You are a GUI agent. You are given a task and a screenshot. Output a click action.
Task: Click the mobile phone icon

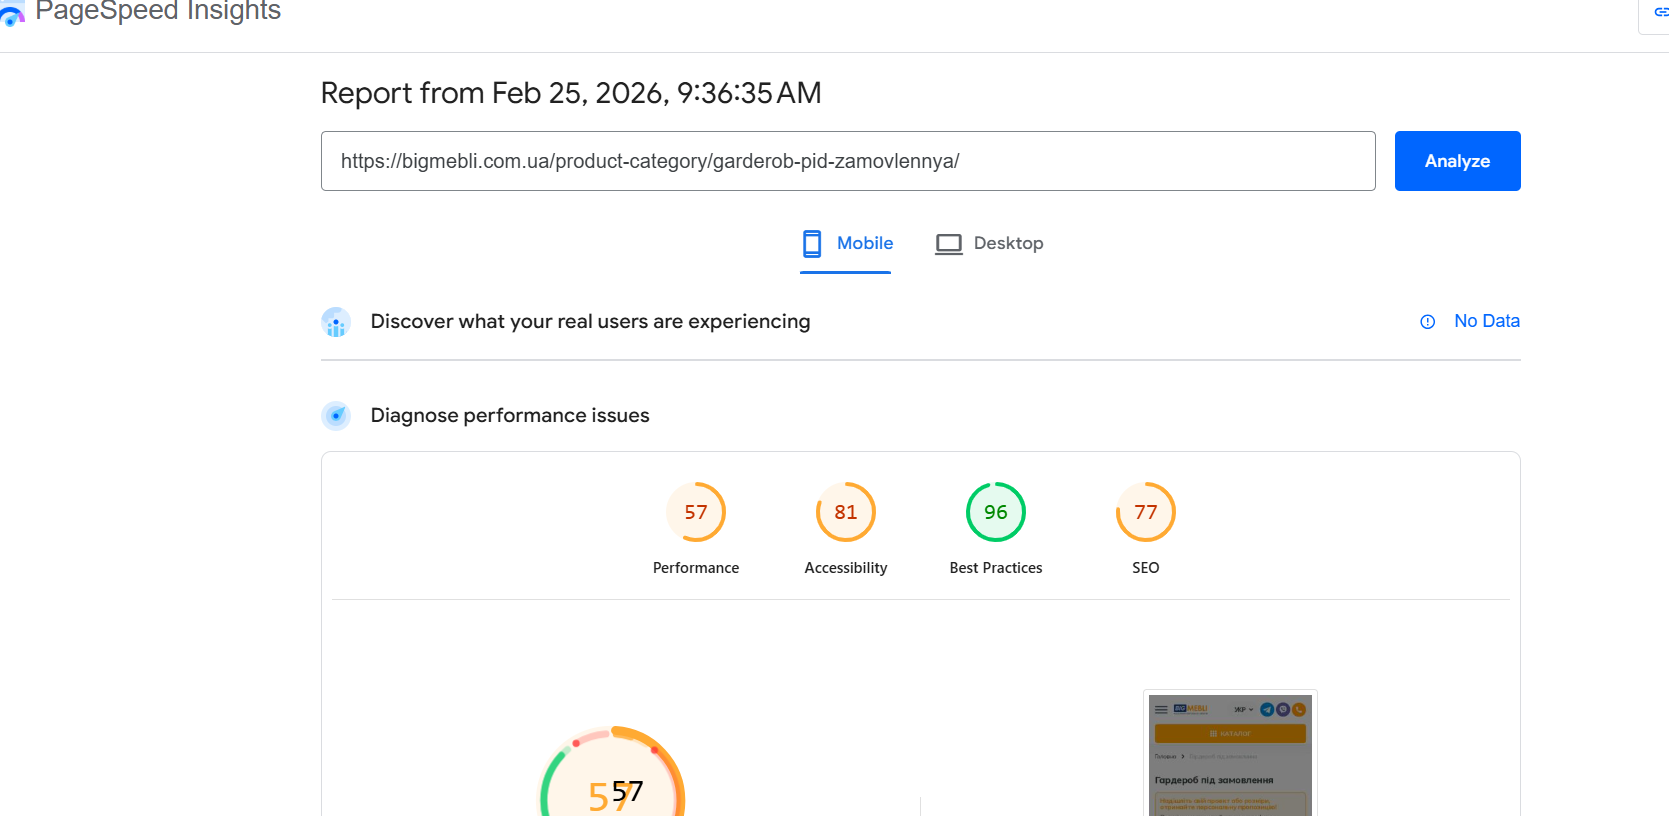(812, 244)
